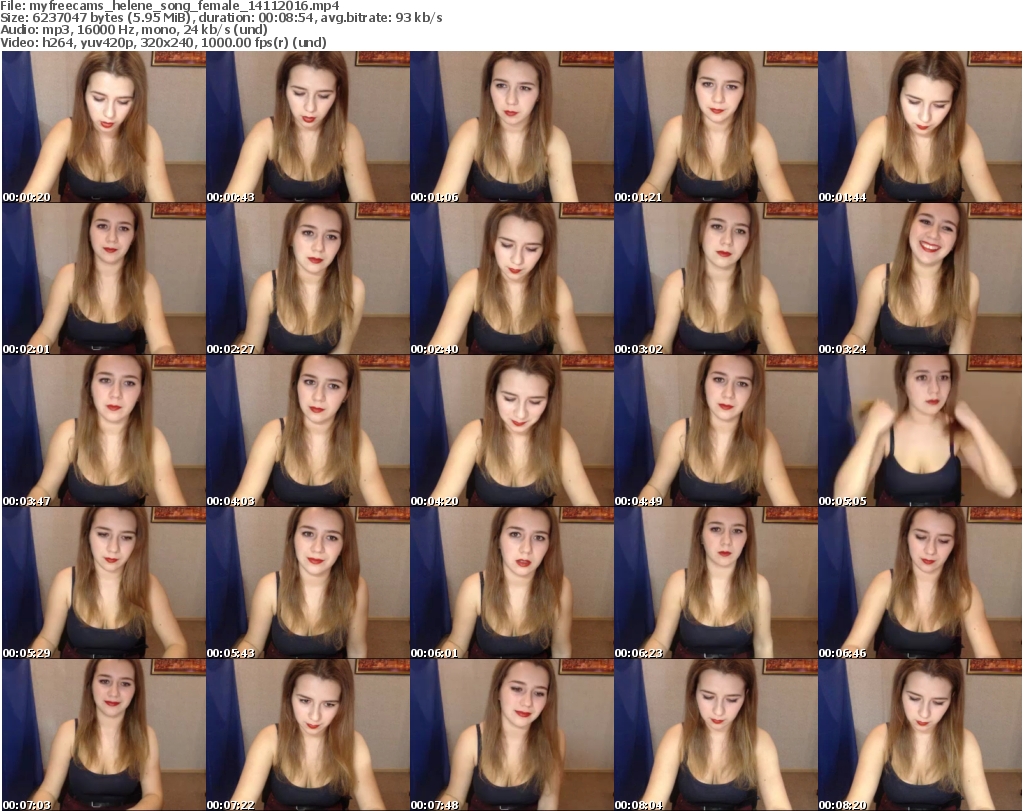Pick the frame marked 00:04:20
Screen dimensions: 1024x811
click(511, 431)
